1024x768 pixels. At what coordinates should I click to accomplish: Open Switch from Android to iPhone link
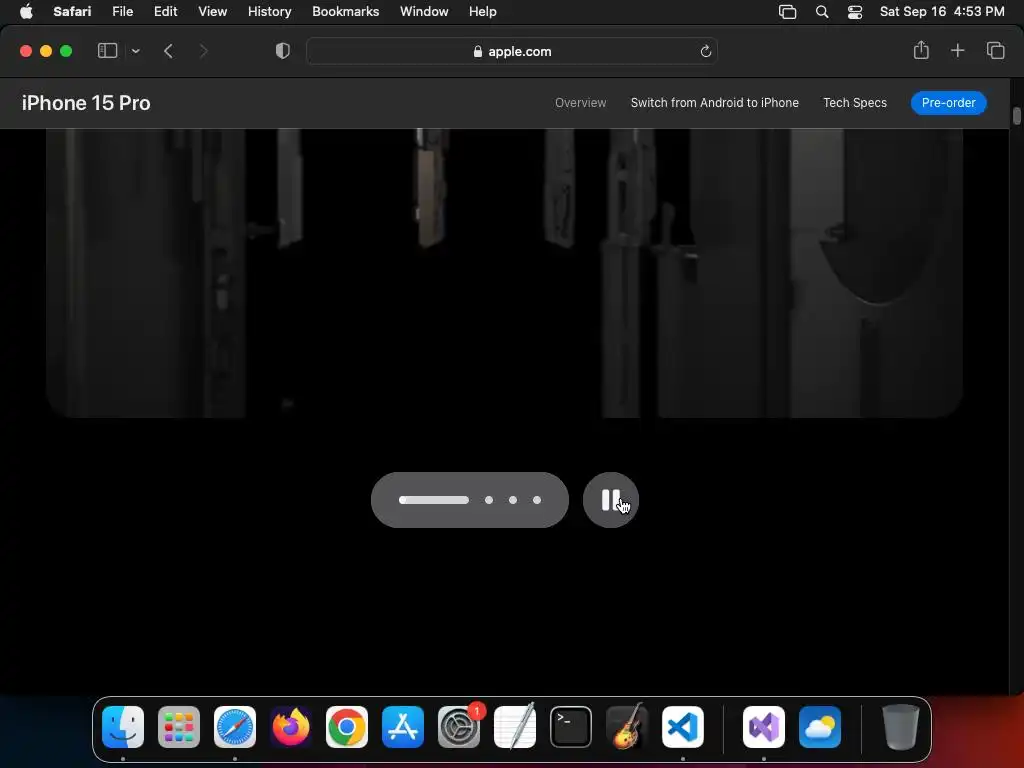714,103
